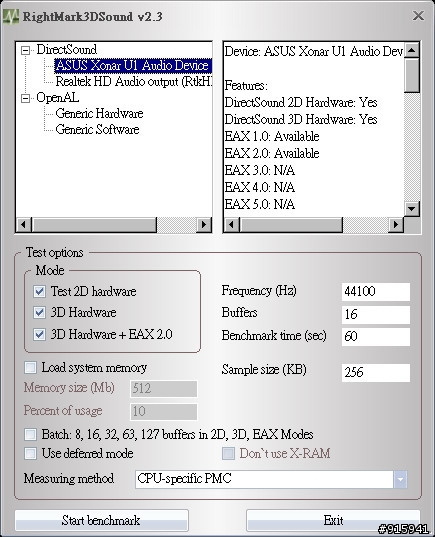Enable Use deferred mode
The width and height of the screenshot is (435, 537).
pos(30,453)
